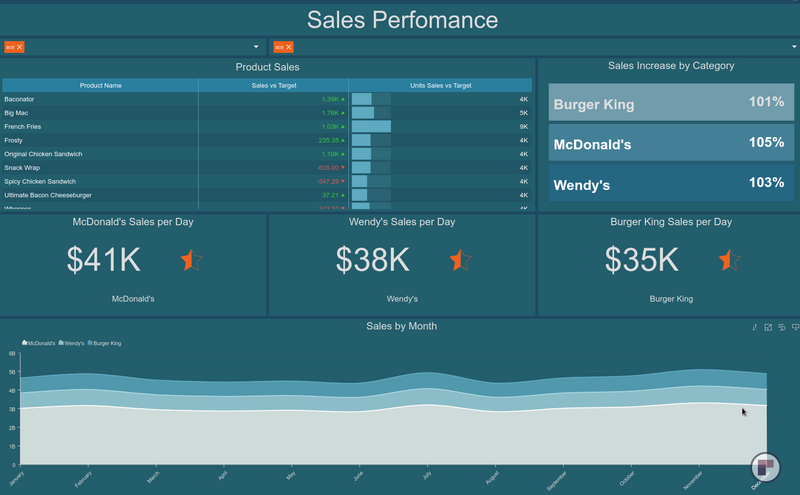Screen dimensions: 800x495
Task: Click the star icon next to $41K
Action: (191, 261)
